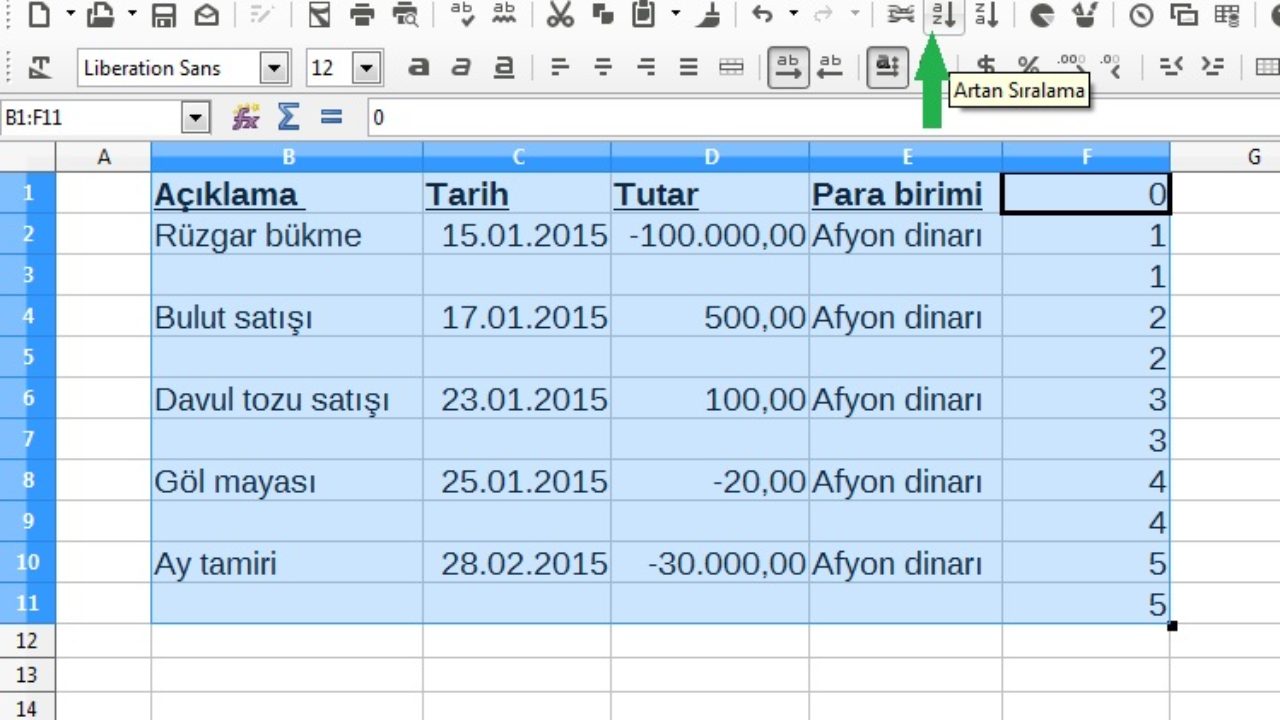Click the Sort Ascending (Artan Sıralama) icon
The width and height of the screenshot is (1280, 720).
tap(943, 15)
